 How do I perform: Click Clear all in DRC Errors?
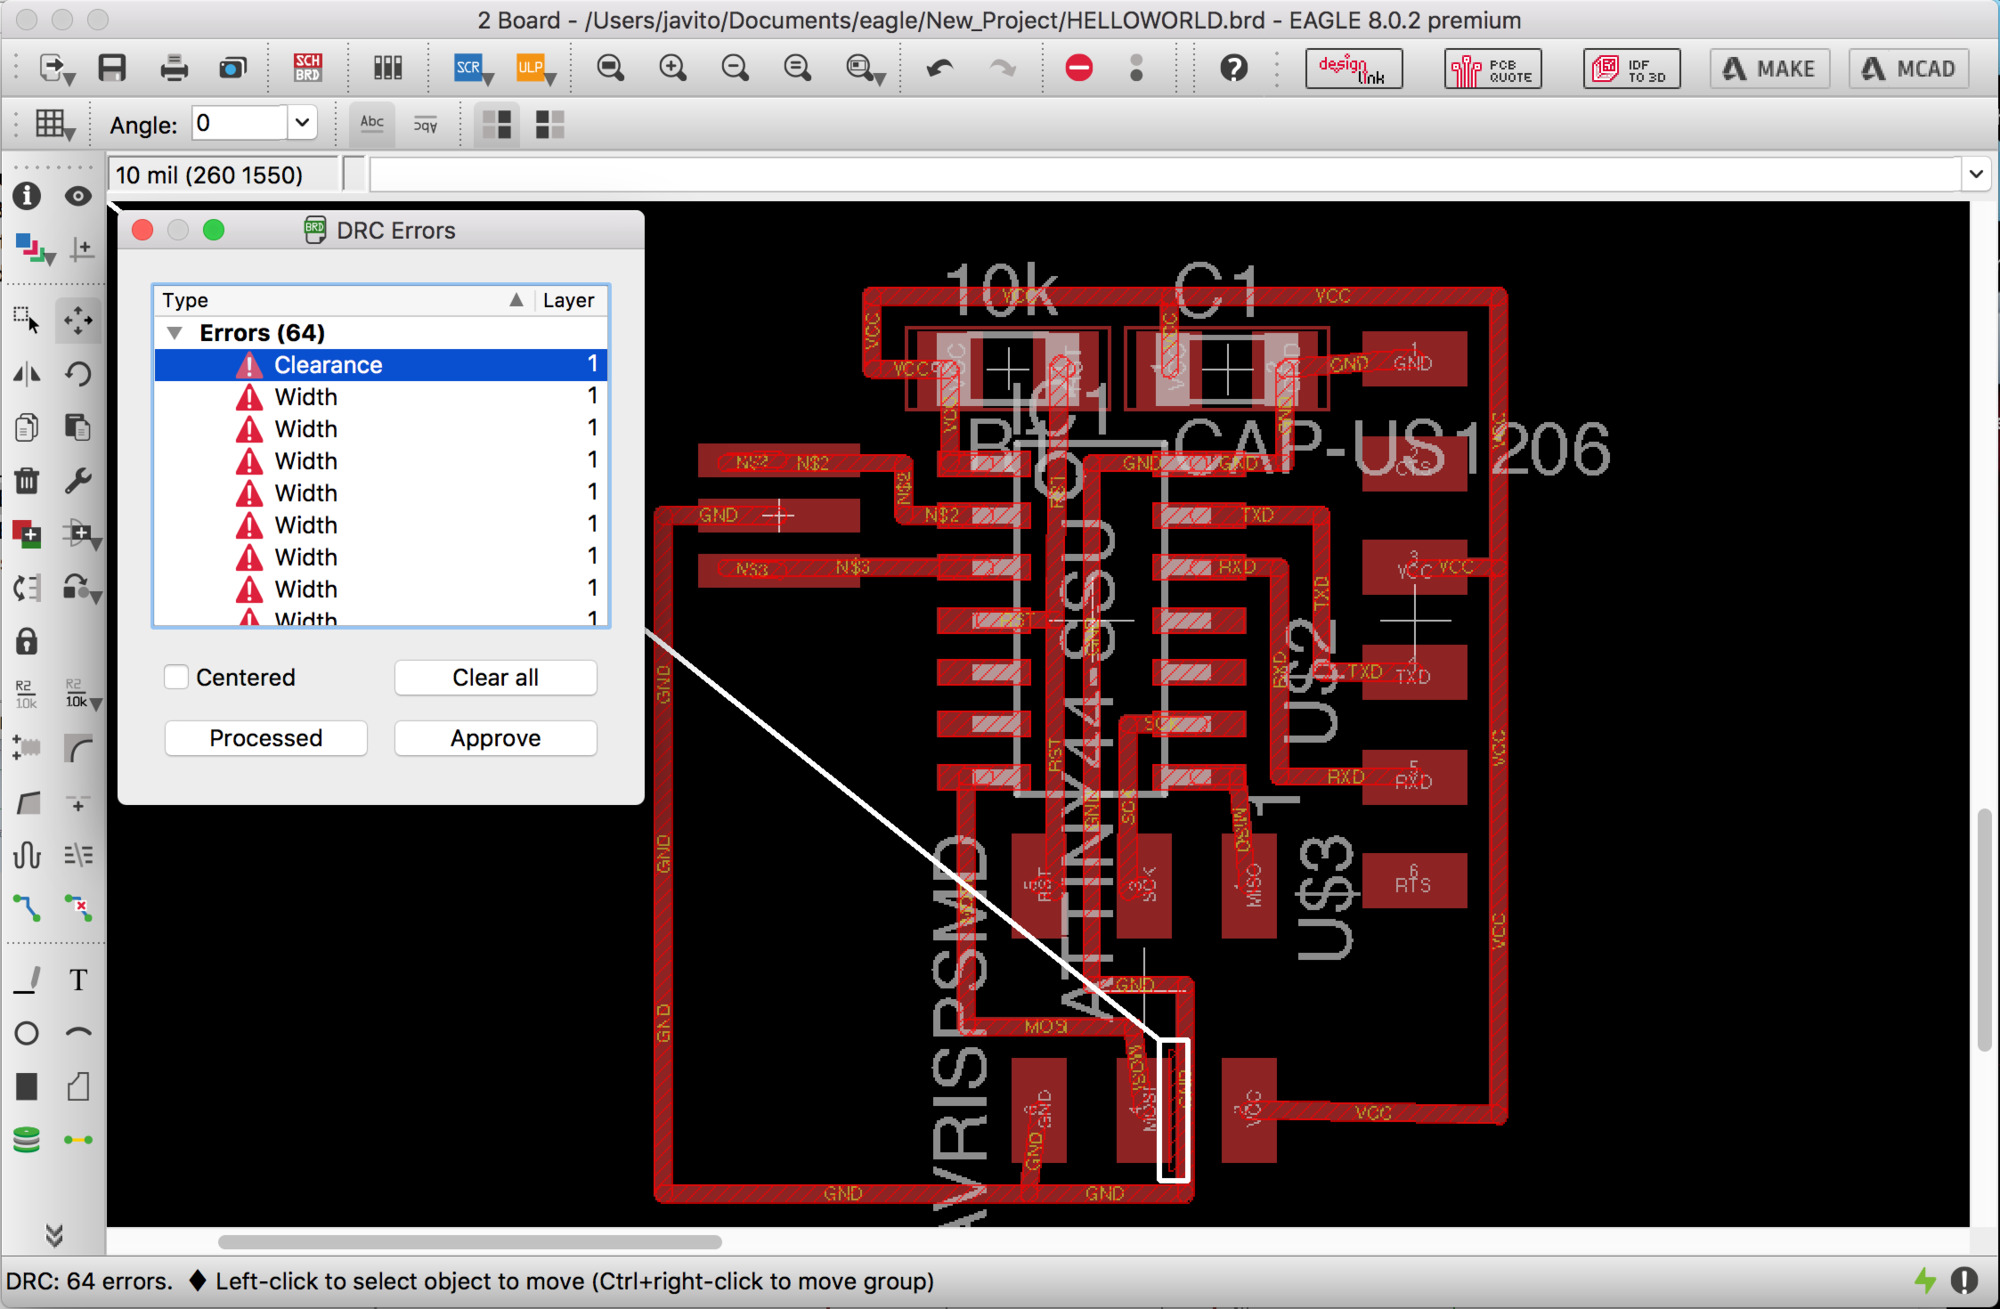coord(495,677)
